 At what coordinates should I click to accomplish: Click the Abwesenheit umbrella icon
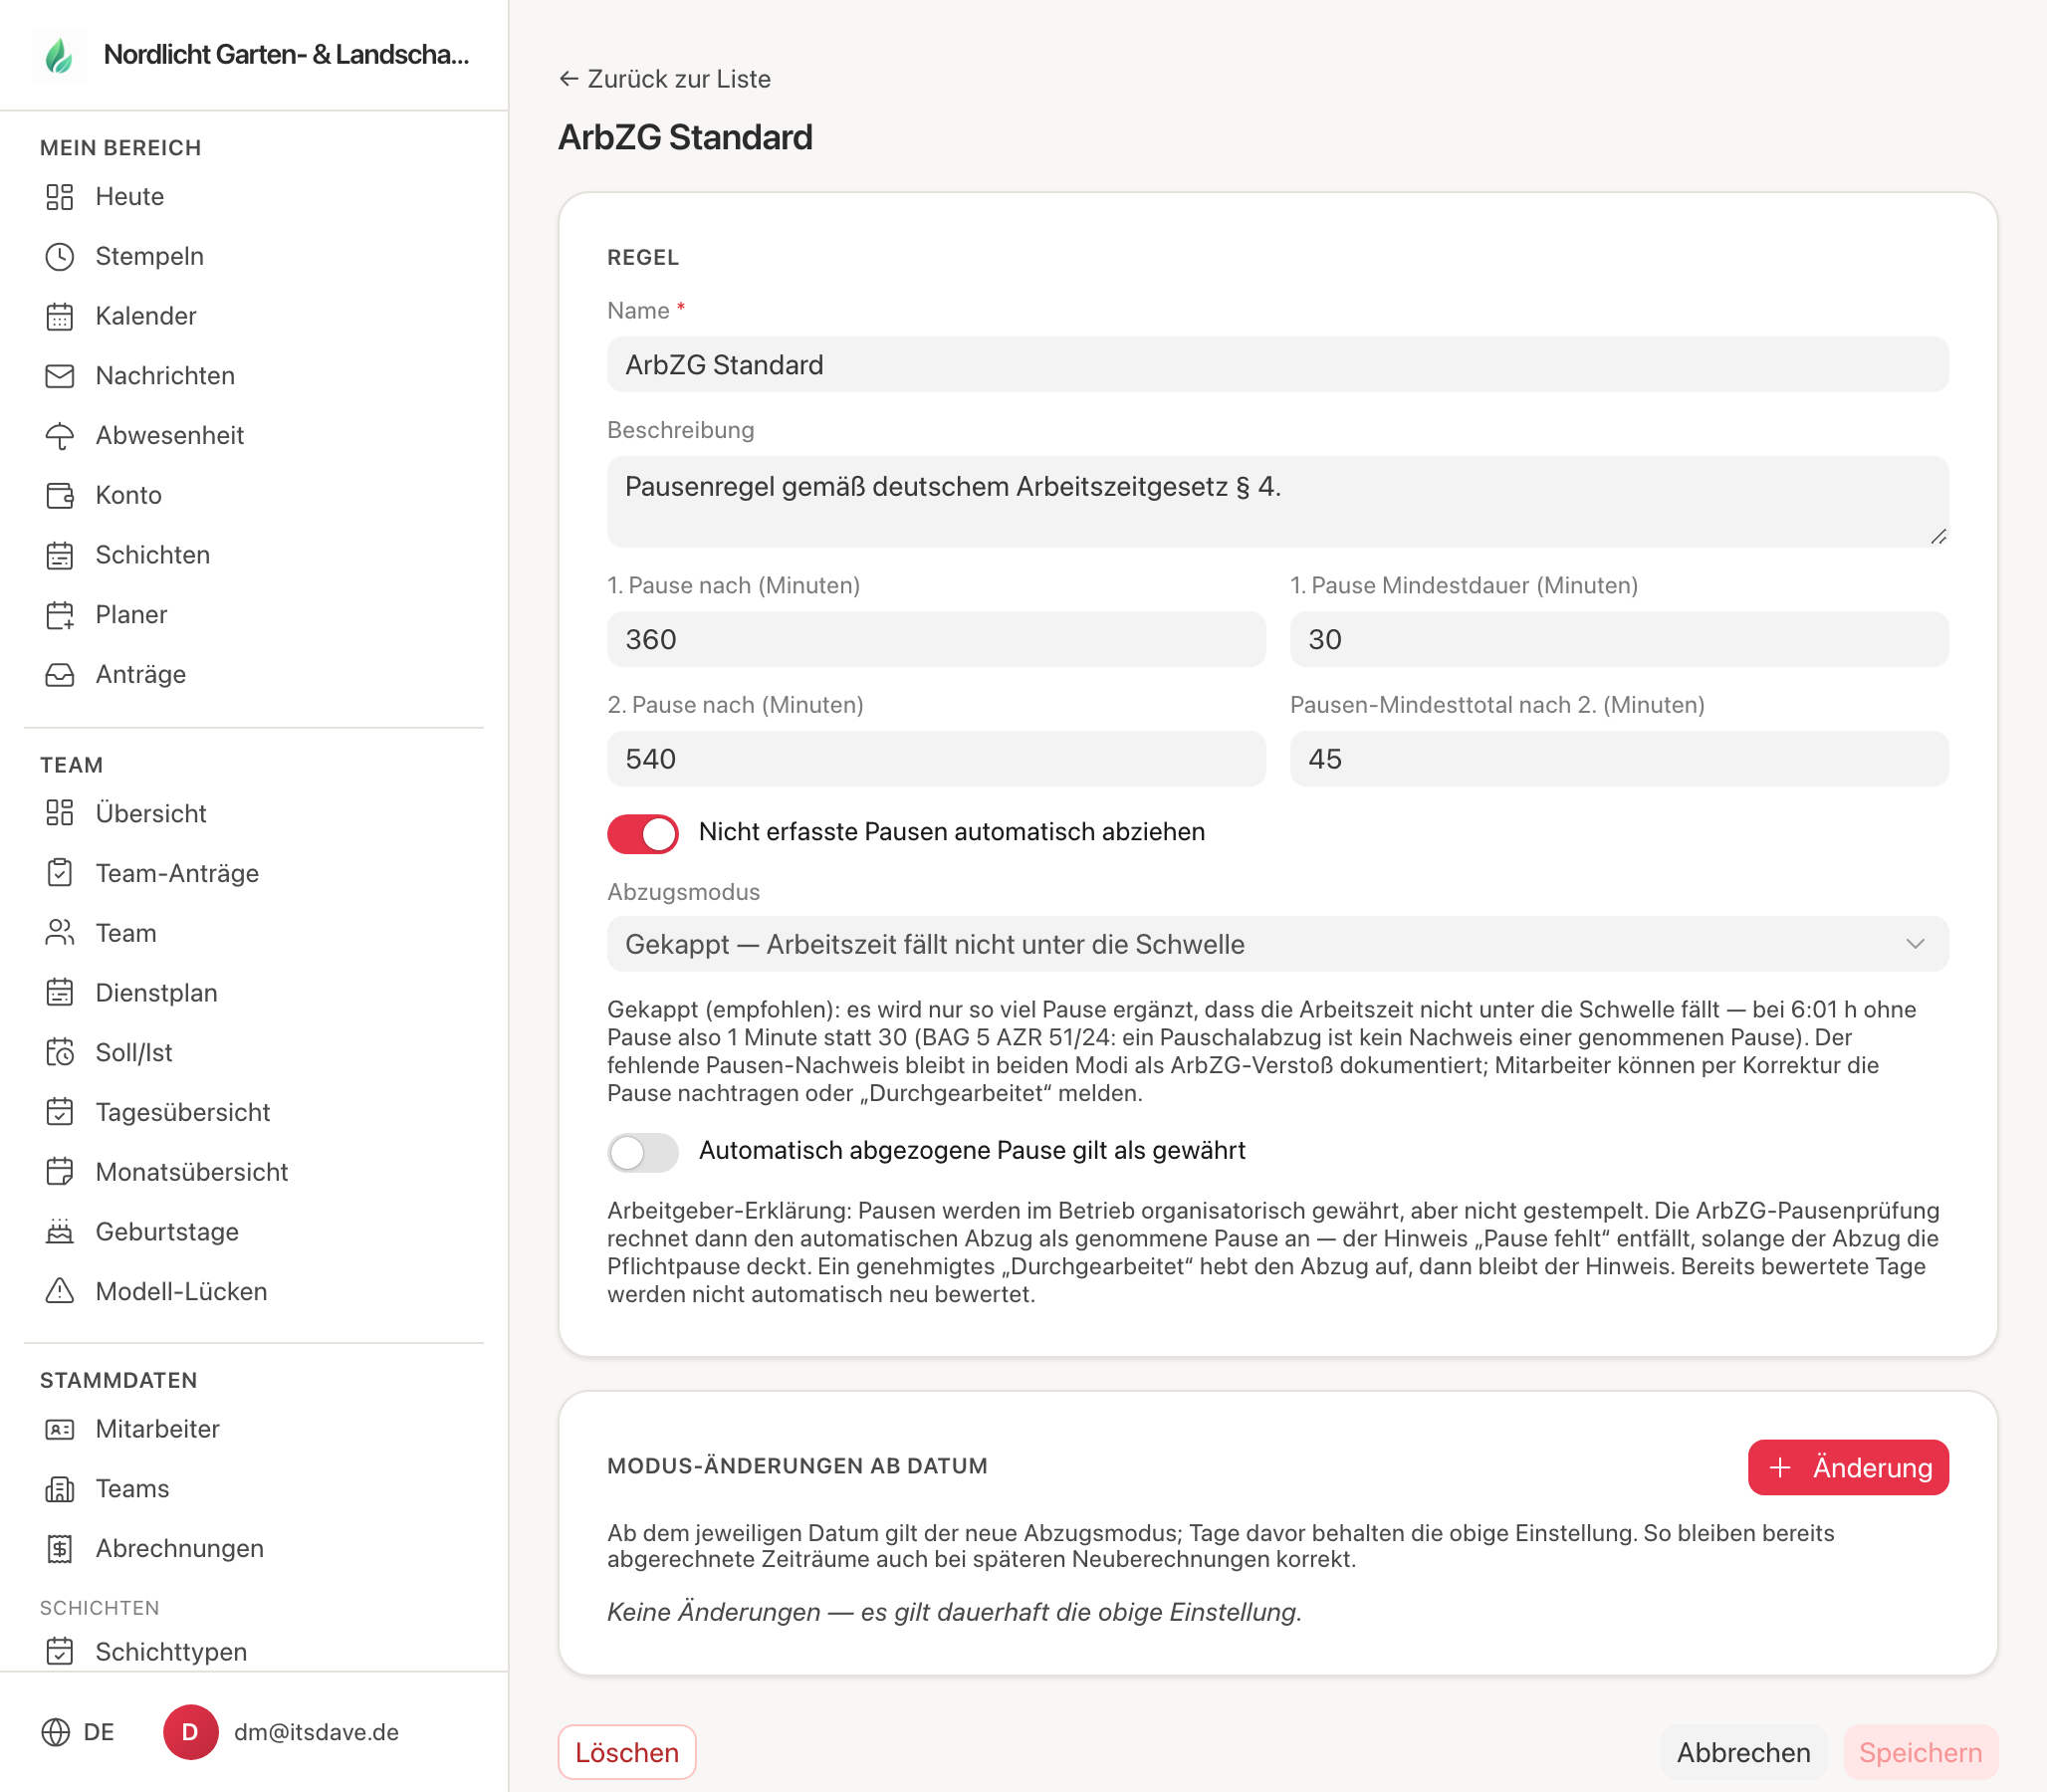click(x=59, y=436)
